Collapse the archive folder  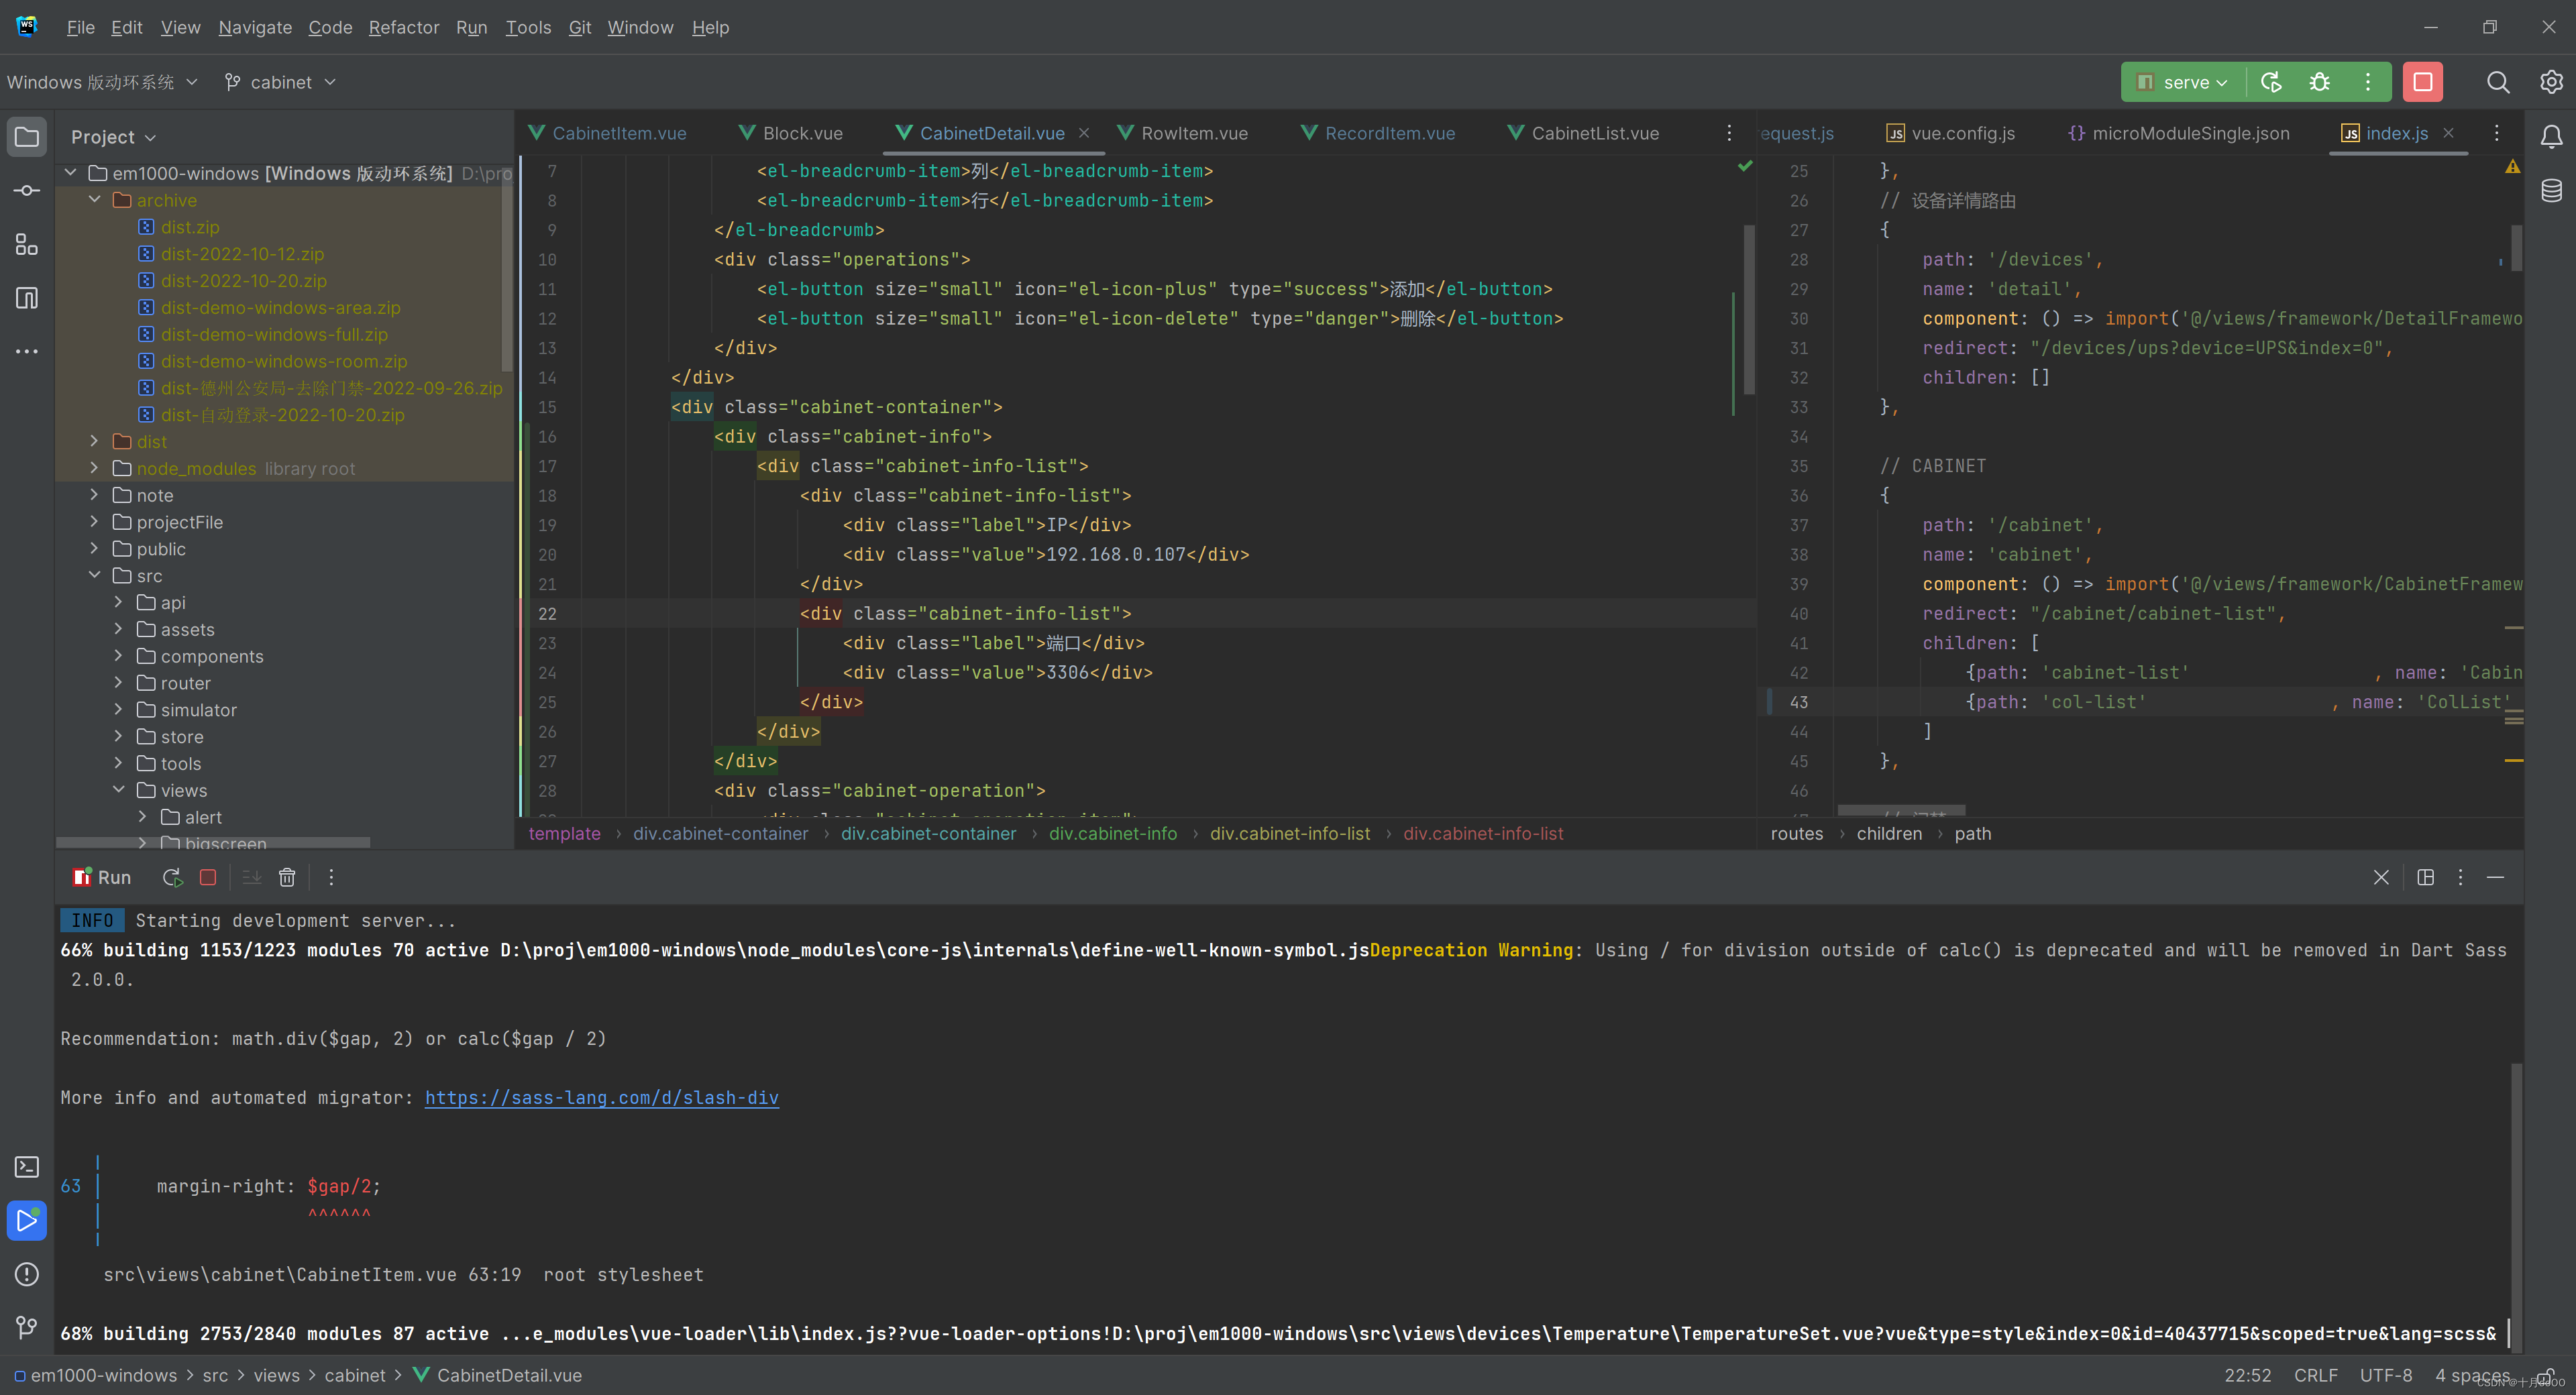[95, 200]
